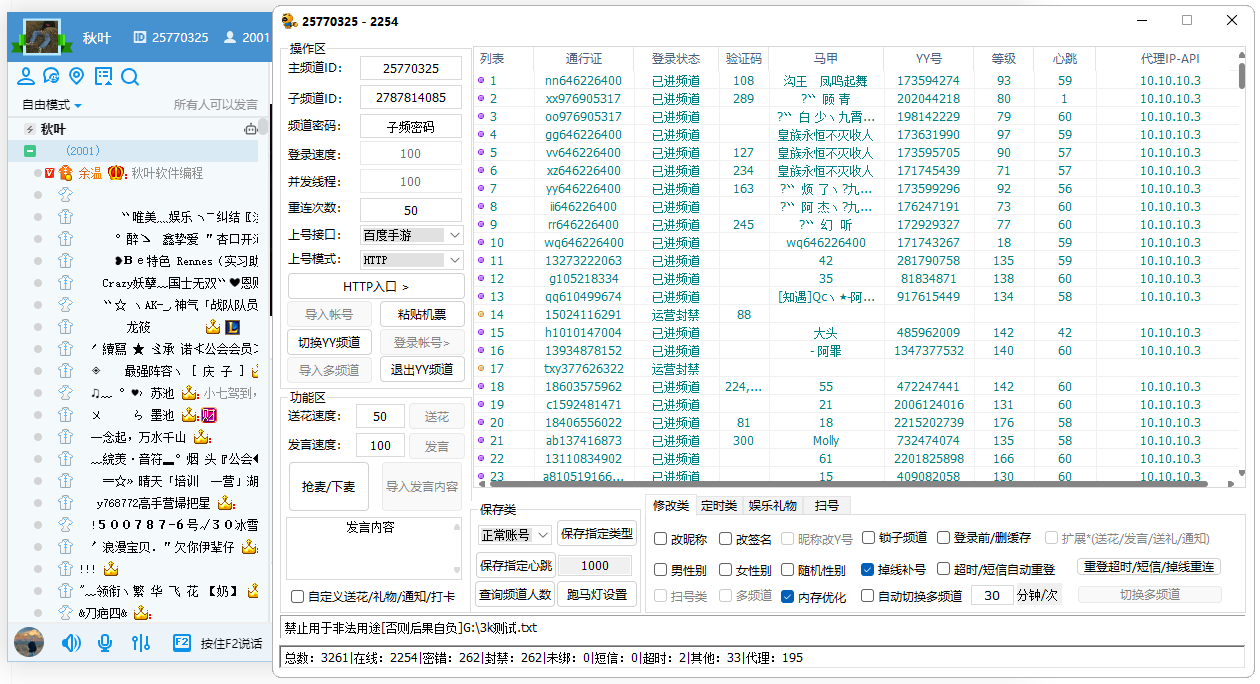The image size is (1260, 684).
Task: Click the location pin icon
Action: [77, 77]
